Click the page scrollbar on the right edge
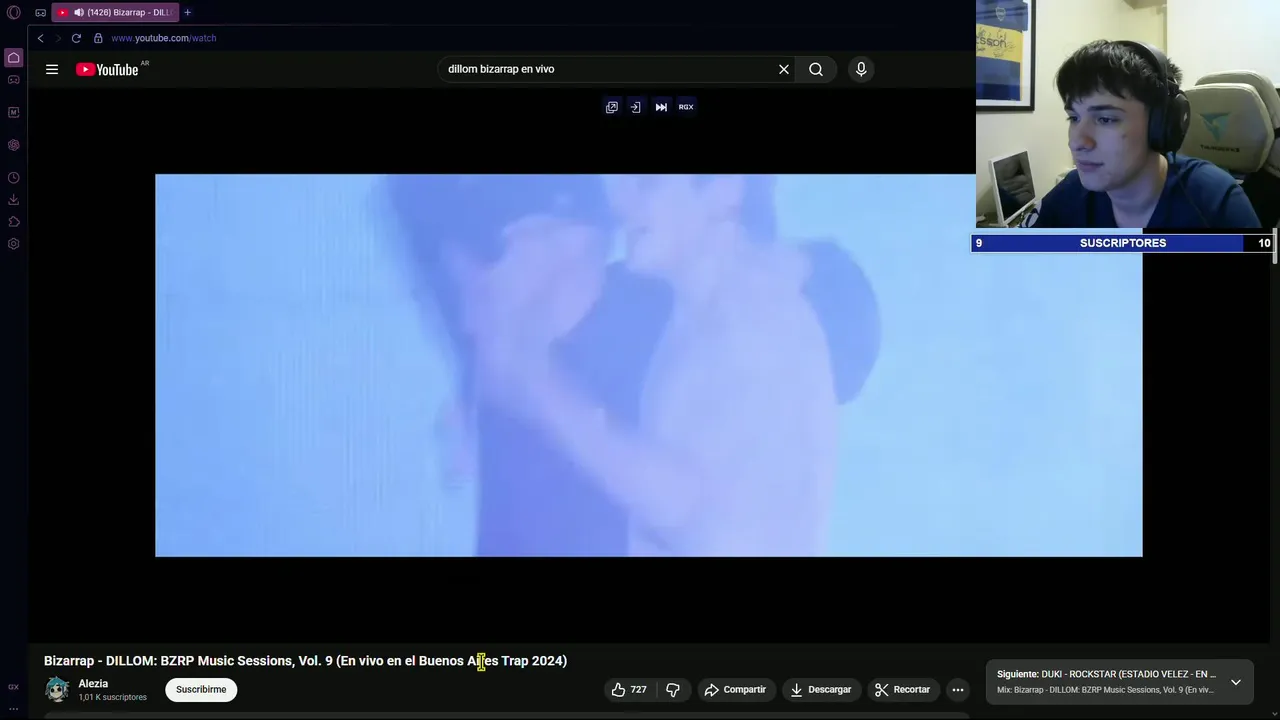Viewport: 1280px width, 720px height. click(x=1275, y=245)
